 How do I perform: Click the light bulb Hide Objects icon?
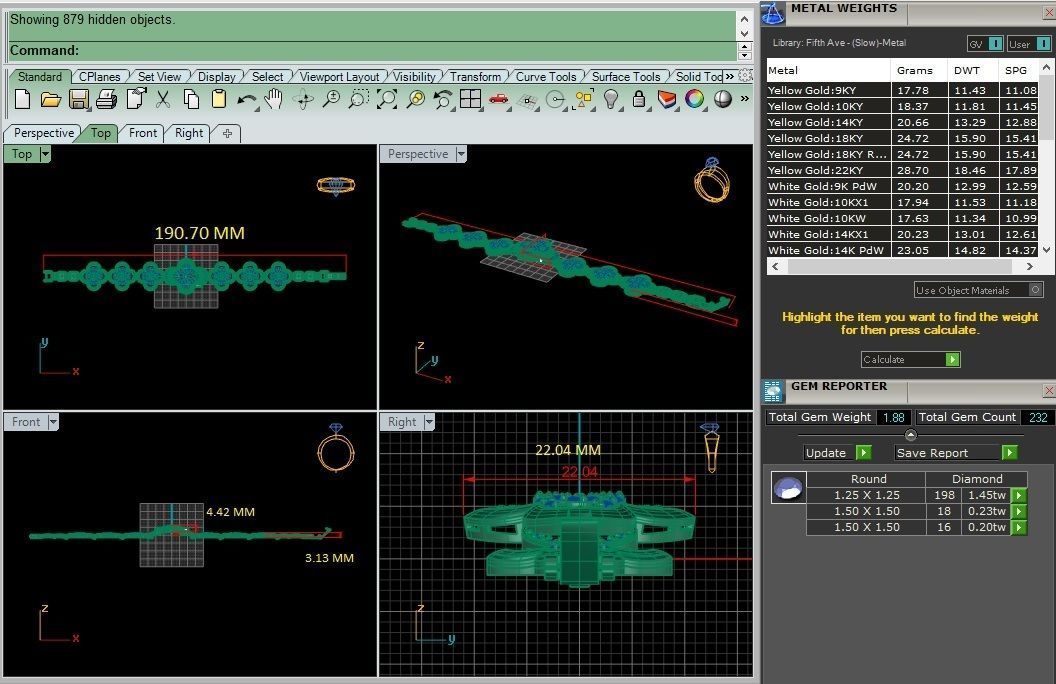coord(611,100)
